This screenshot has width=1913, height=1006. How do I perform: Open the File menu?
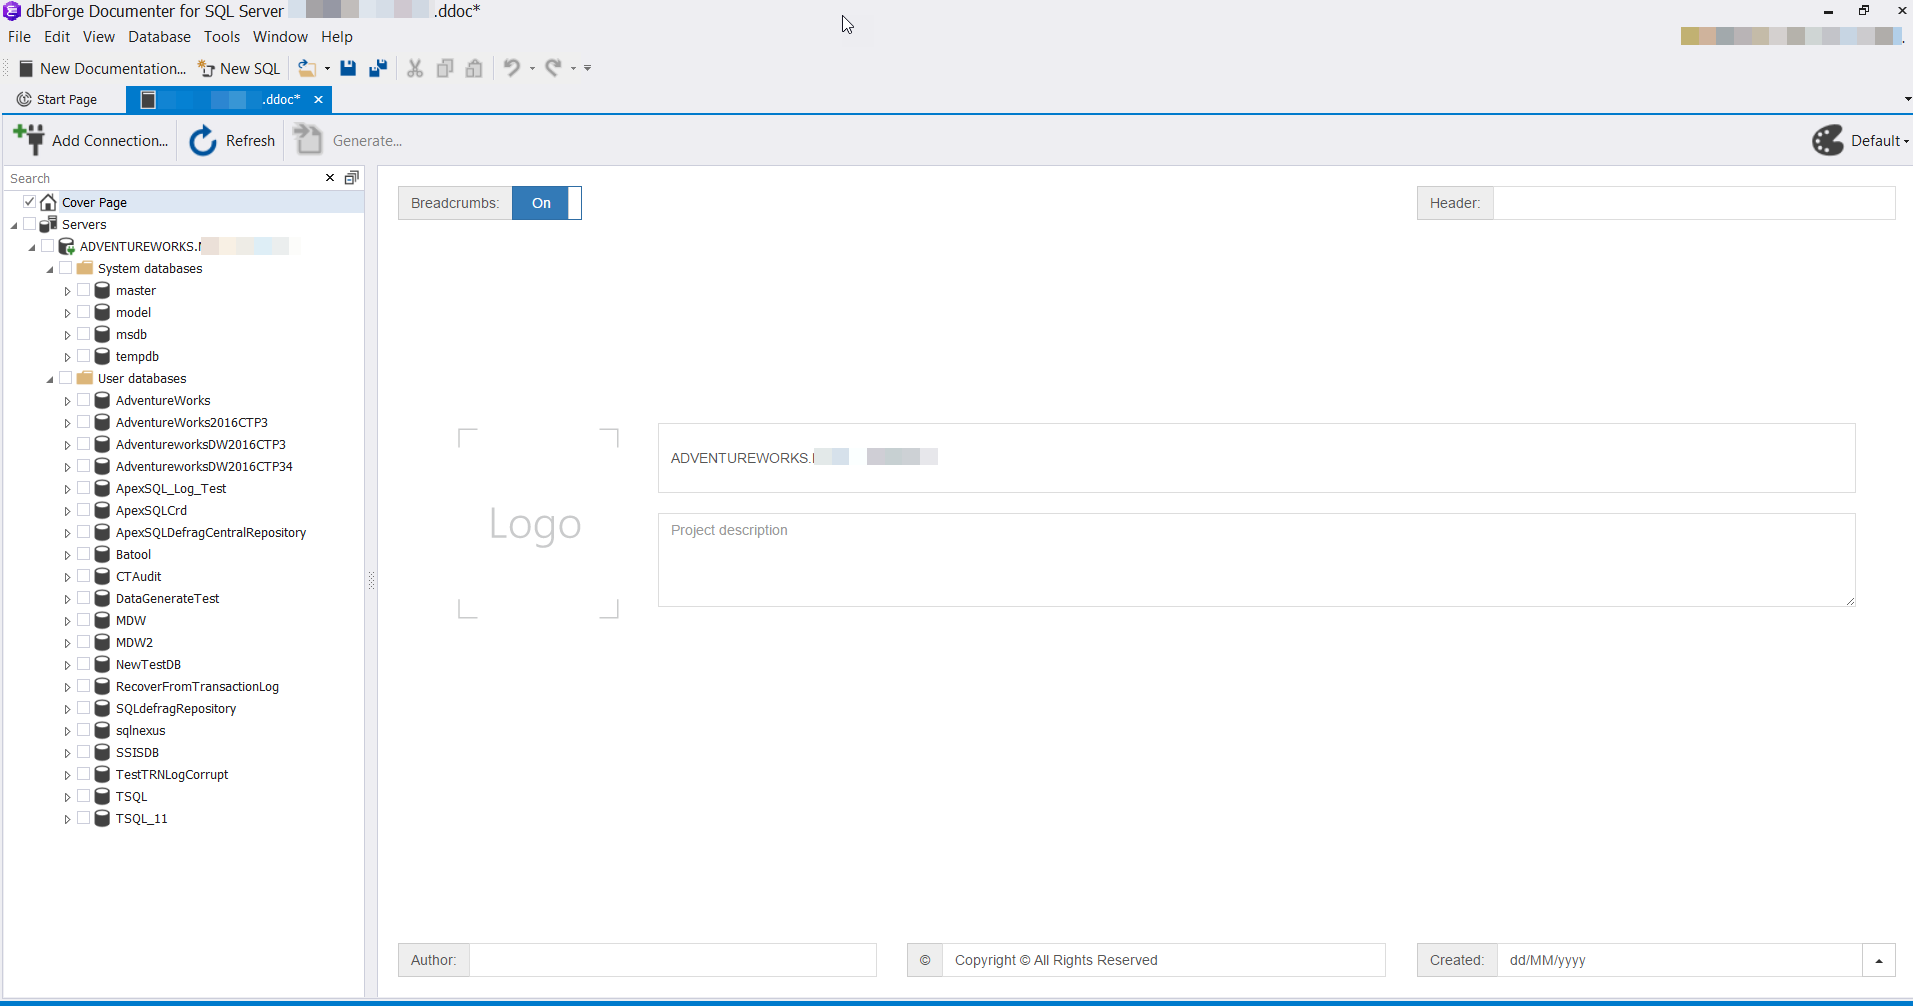(19, 37)
